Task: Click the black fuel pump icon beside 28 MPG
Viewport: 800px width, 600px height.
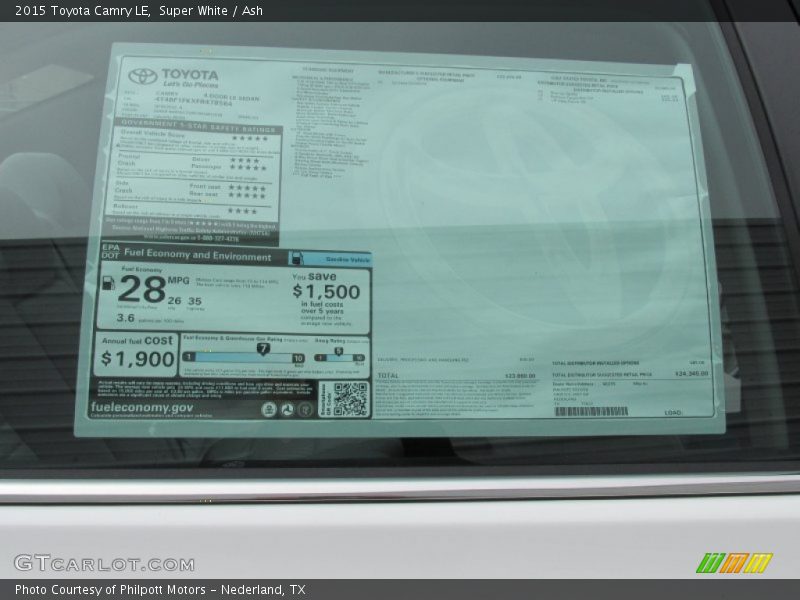Action: 108,282
